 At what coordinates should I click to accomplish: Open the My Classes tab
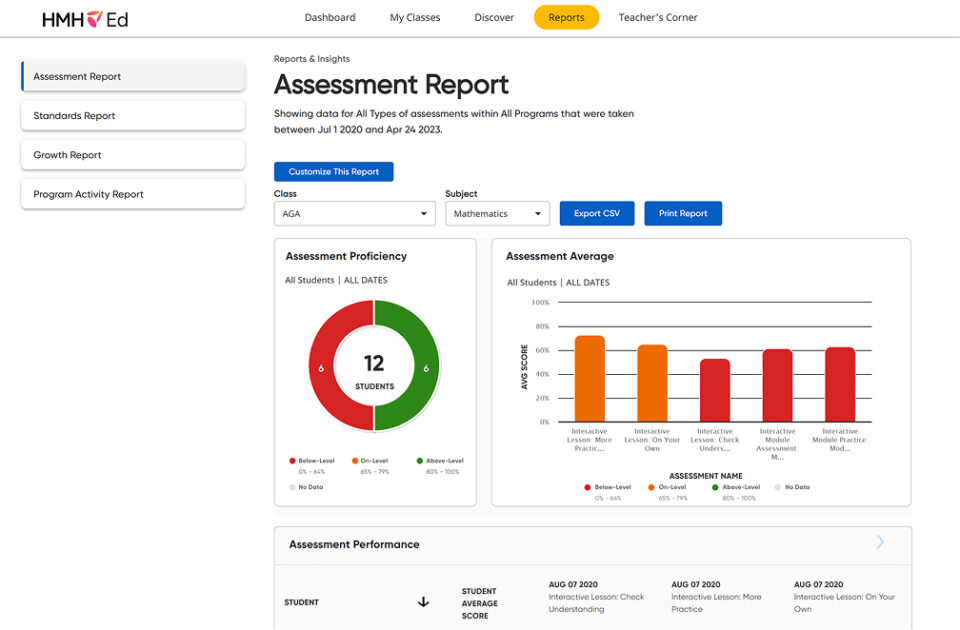(415, 18)
